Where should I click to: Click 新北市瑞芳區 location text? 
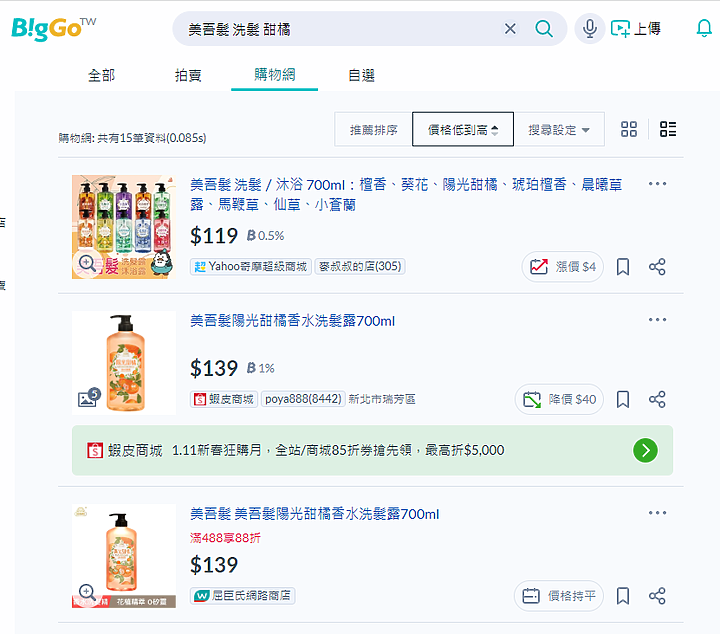[x=382, y=399]
